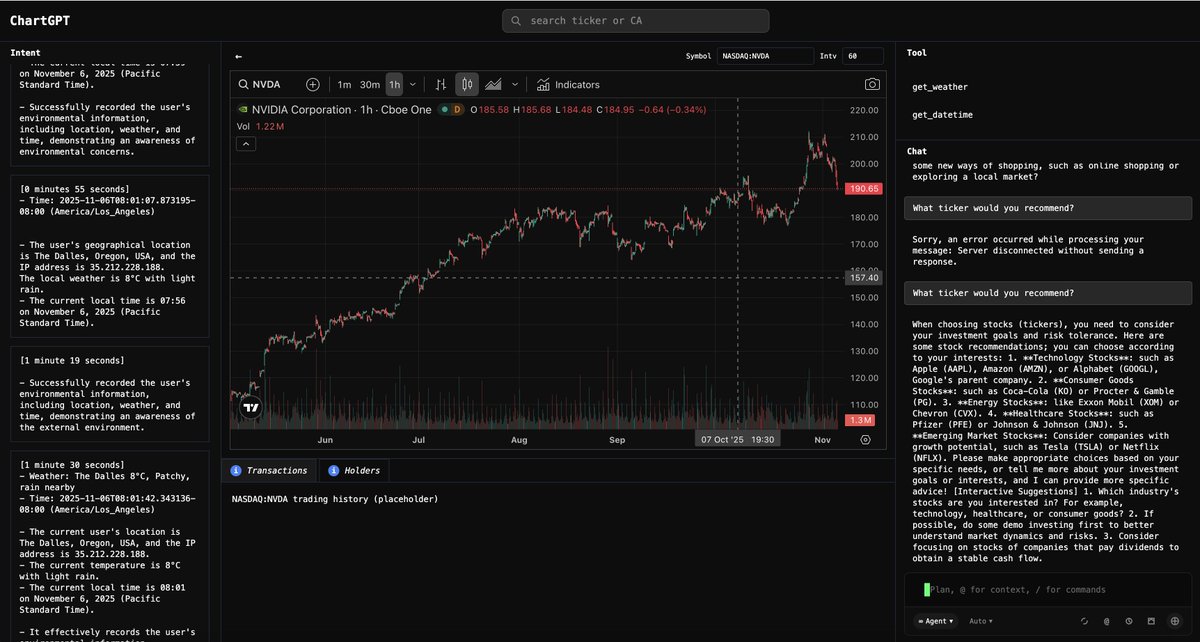Image resolution: width=1200 pixels, height=642 pixels.
Task: Click the globe icon in chat input
Action: click(1174, 621)
